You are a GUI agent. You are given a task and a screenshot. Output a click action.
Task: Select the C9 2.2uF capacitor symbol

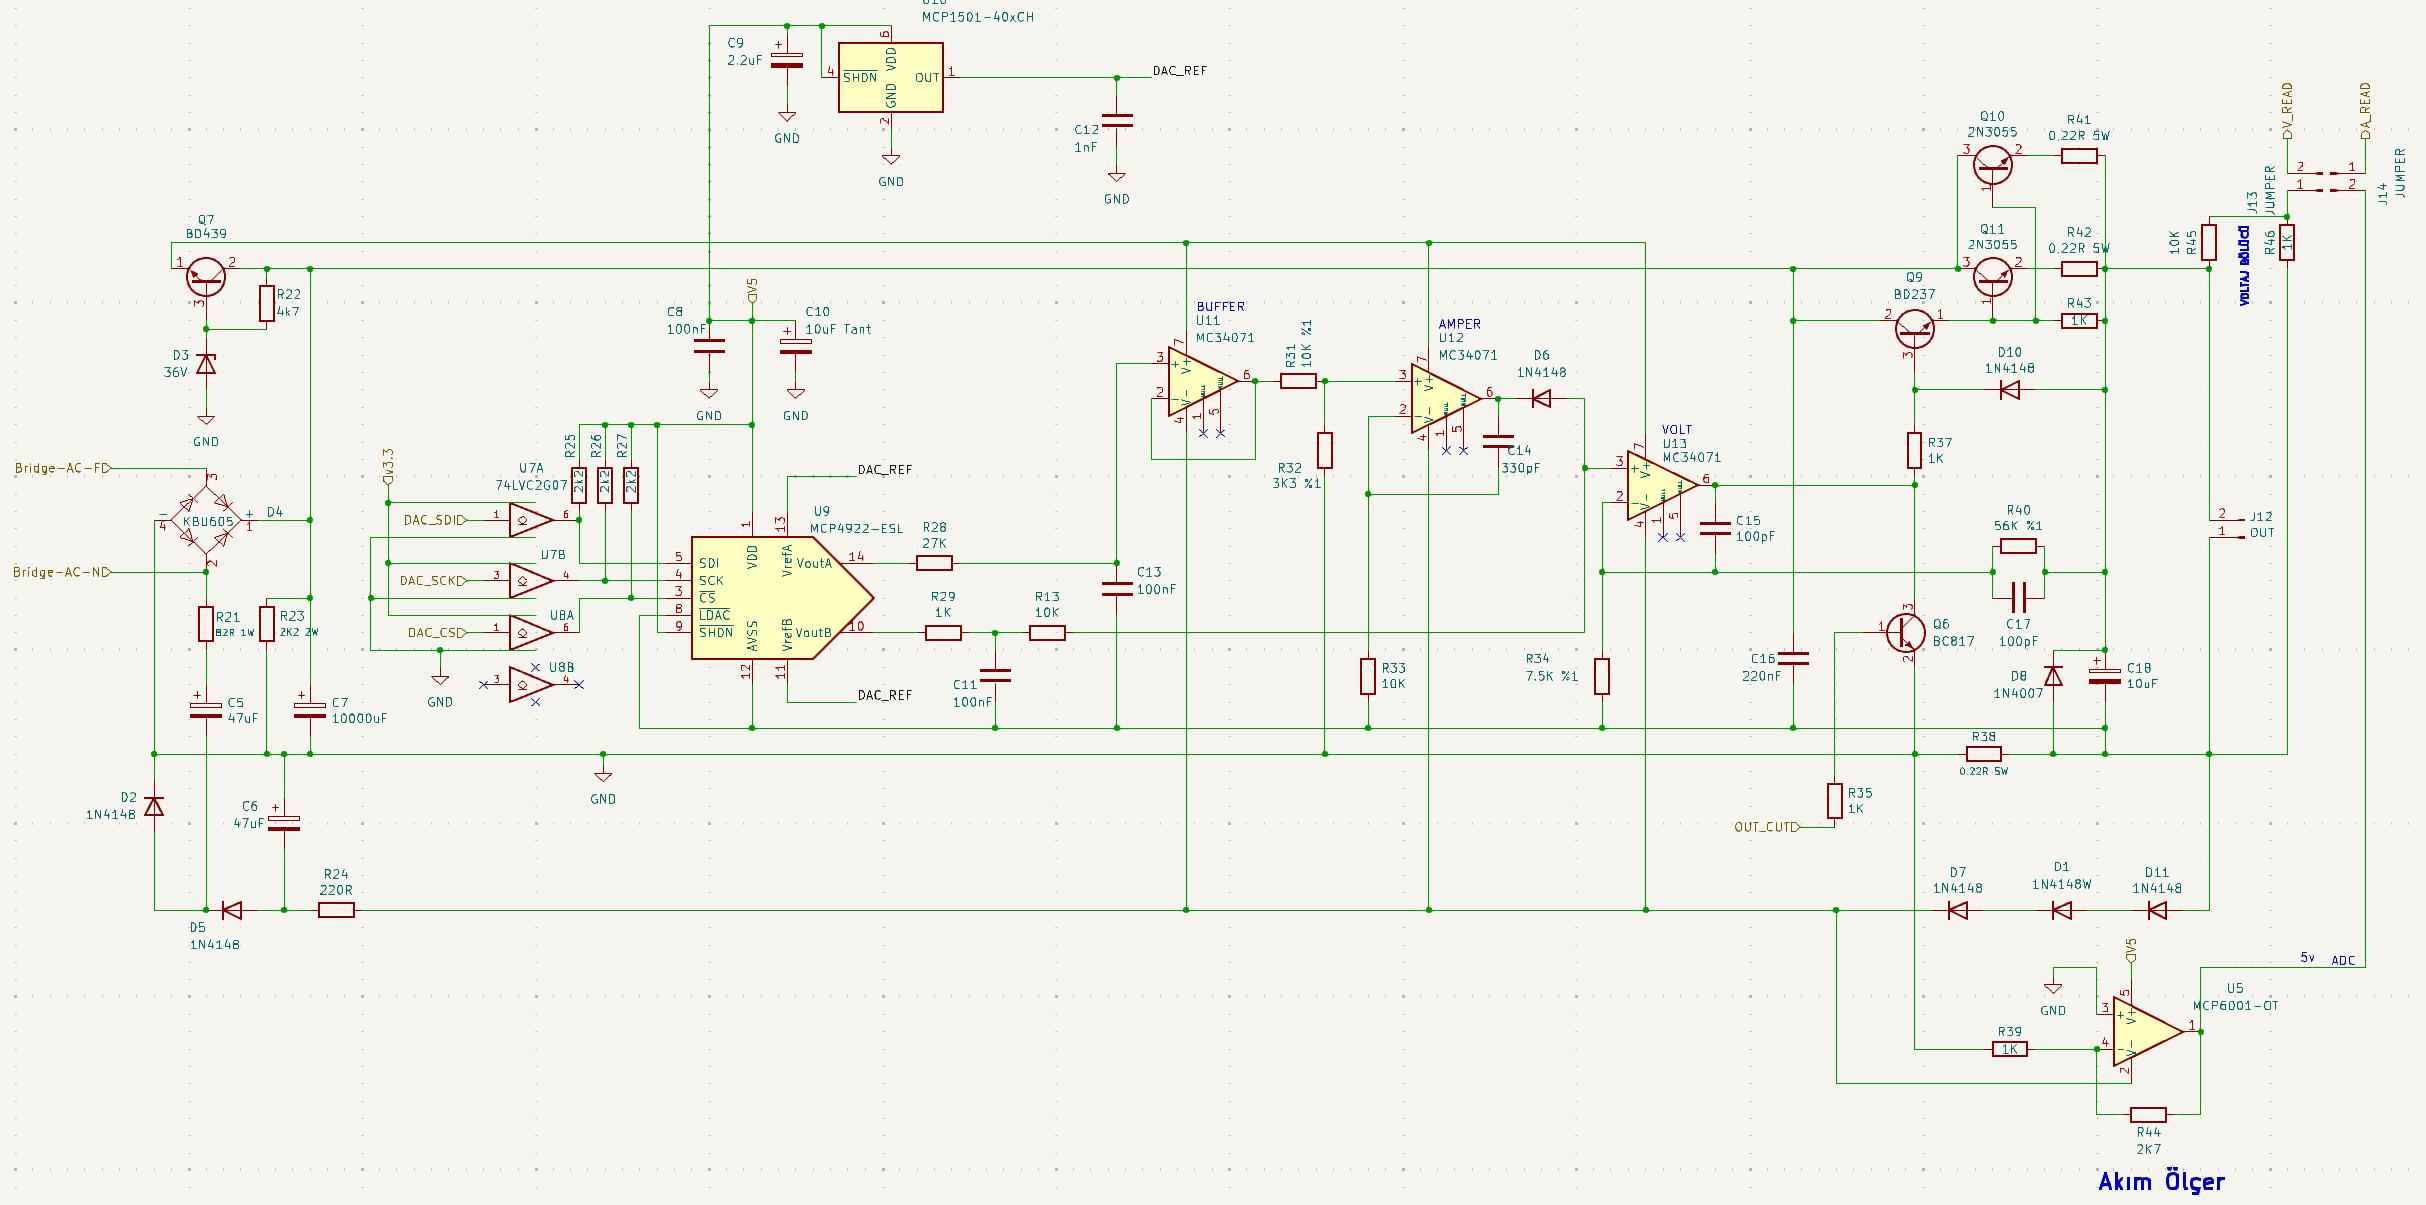[787, 60]
